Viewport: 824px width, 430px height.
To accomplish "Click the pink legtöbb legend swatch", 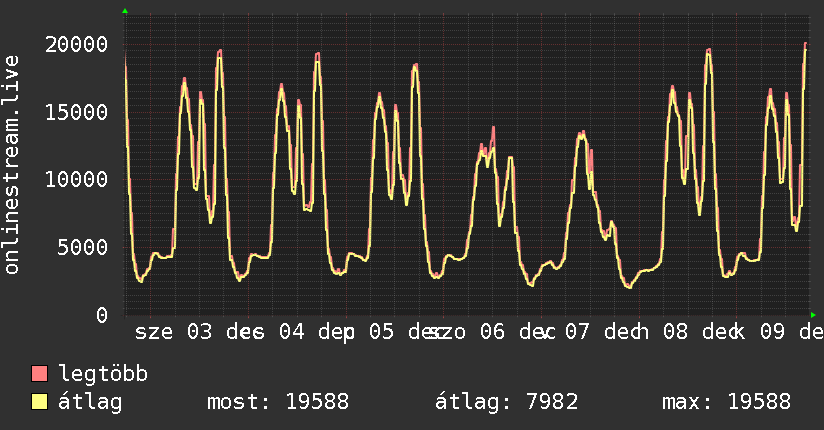I will coord(39,373).
